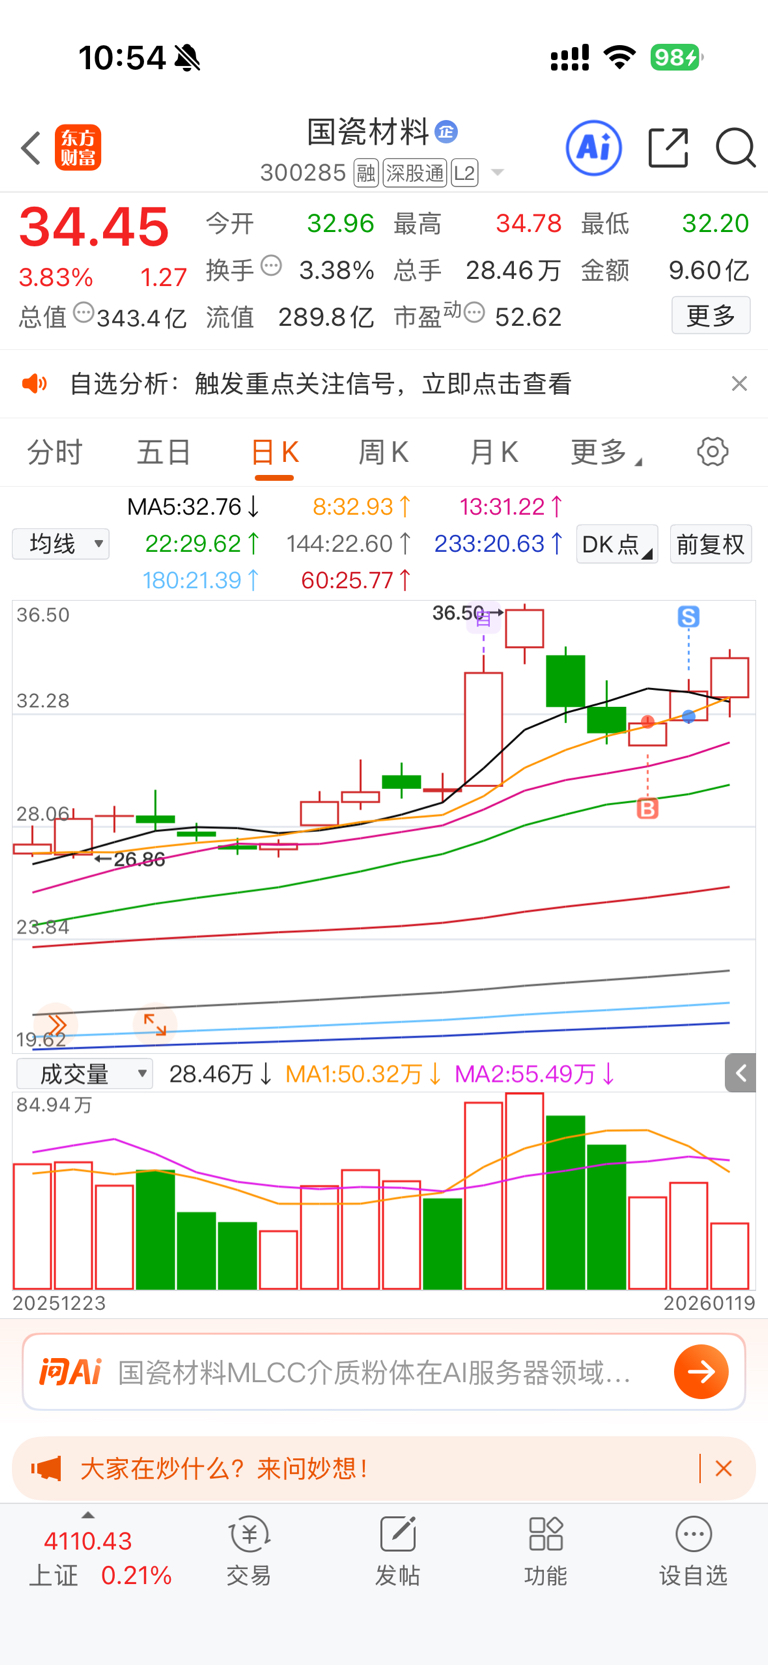Screen dimensions: 769x1665
Task: Expand the 更多 period menu
Action: (606, 453)
